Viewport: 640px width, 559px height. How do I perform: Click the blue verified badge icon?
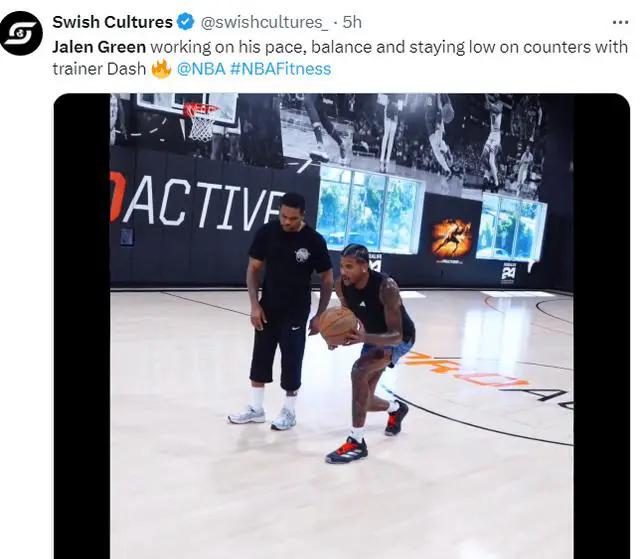186,22
